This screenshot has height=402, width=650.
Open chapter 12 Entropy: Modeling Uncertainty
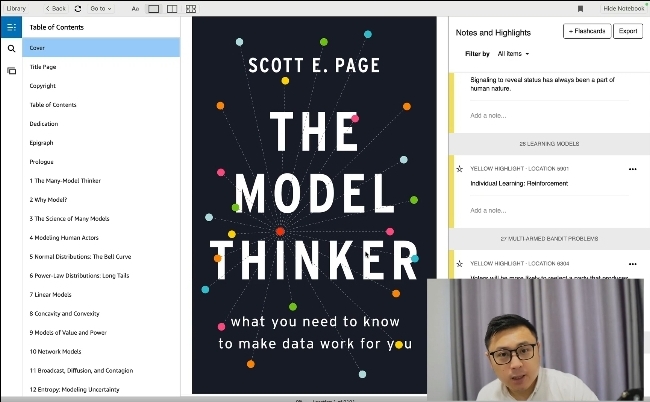[x=101, y=390]
